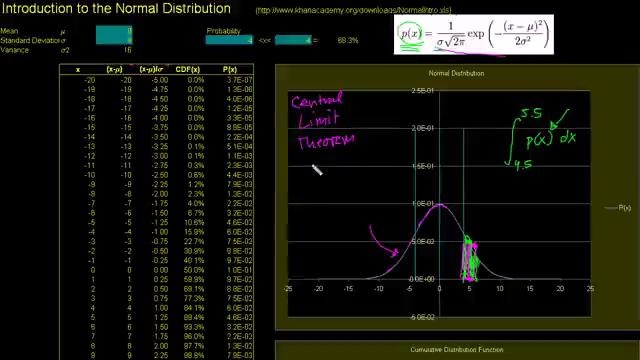Select the CDF cell showing 0.6%

coord(196,175)
